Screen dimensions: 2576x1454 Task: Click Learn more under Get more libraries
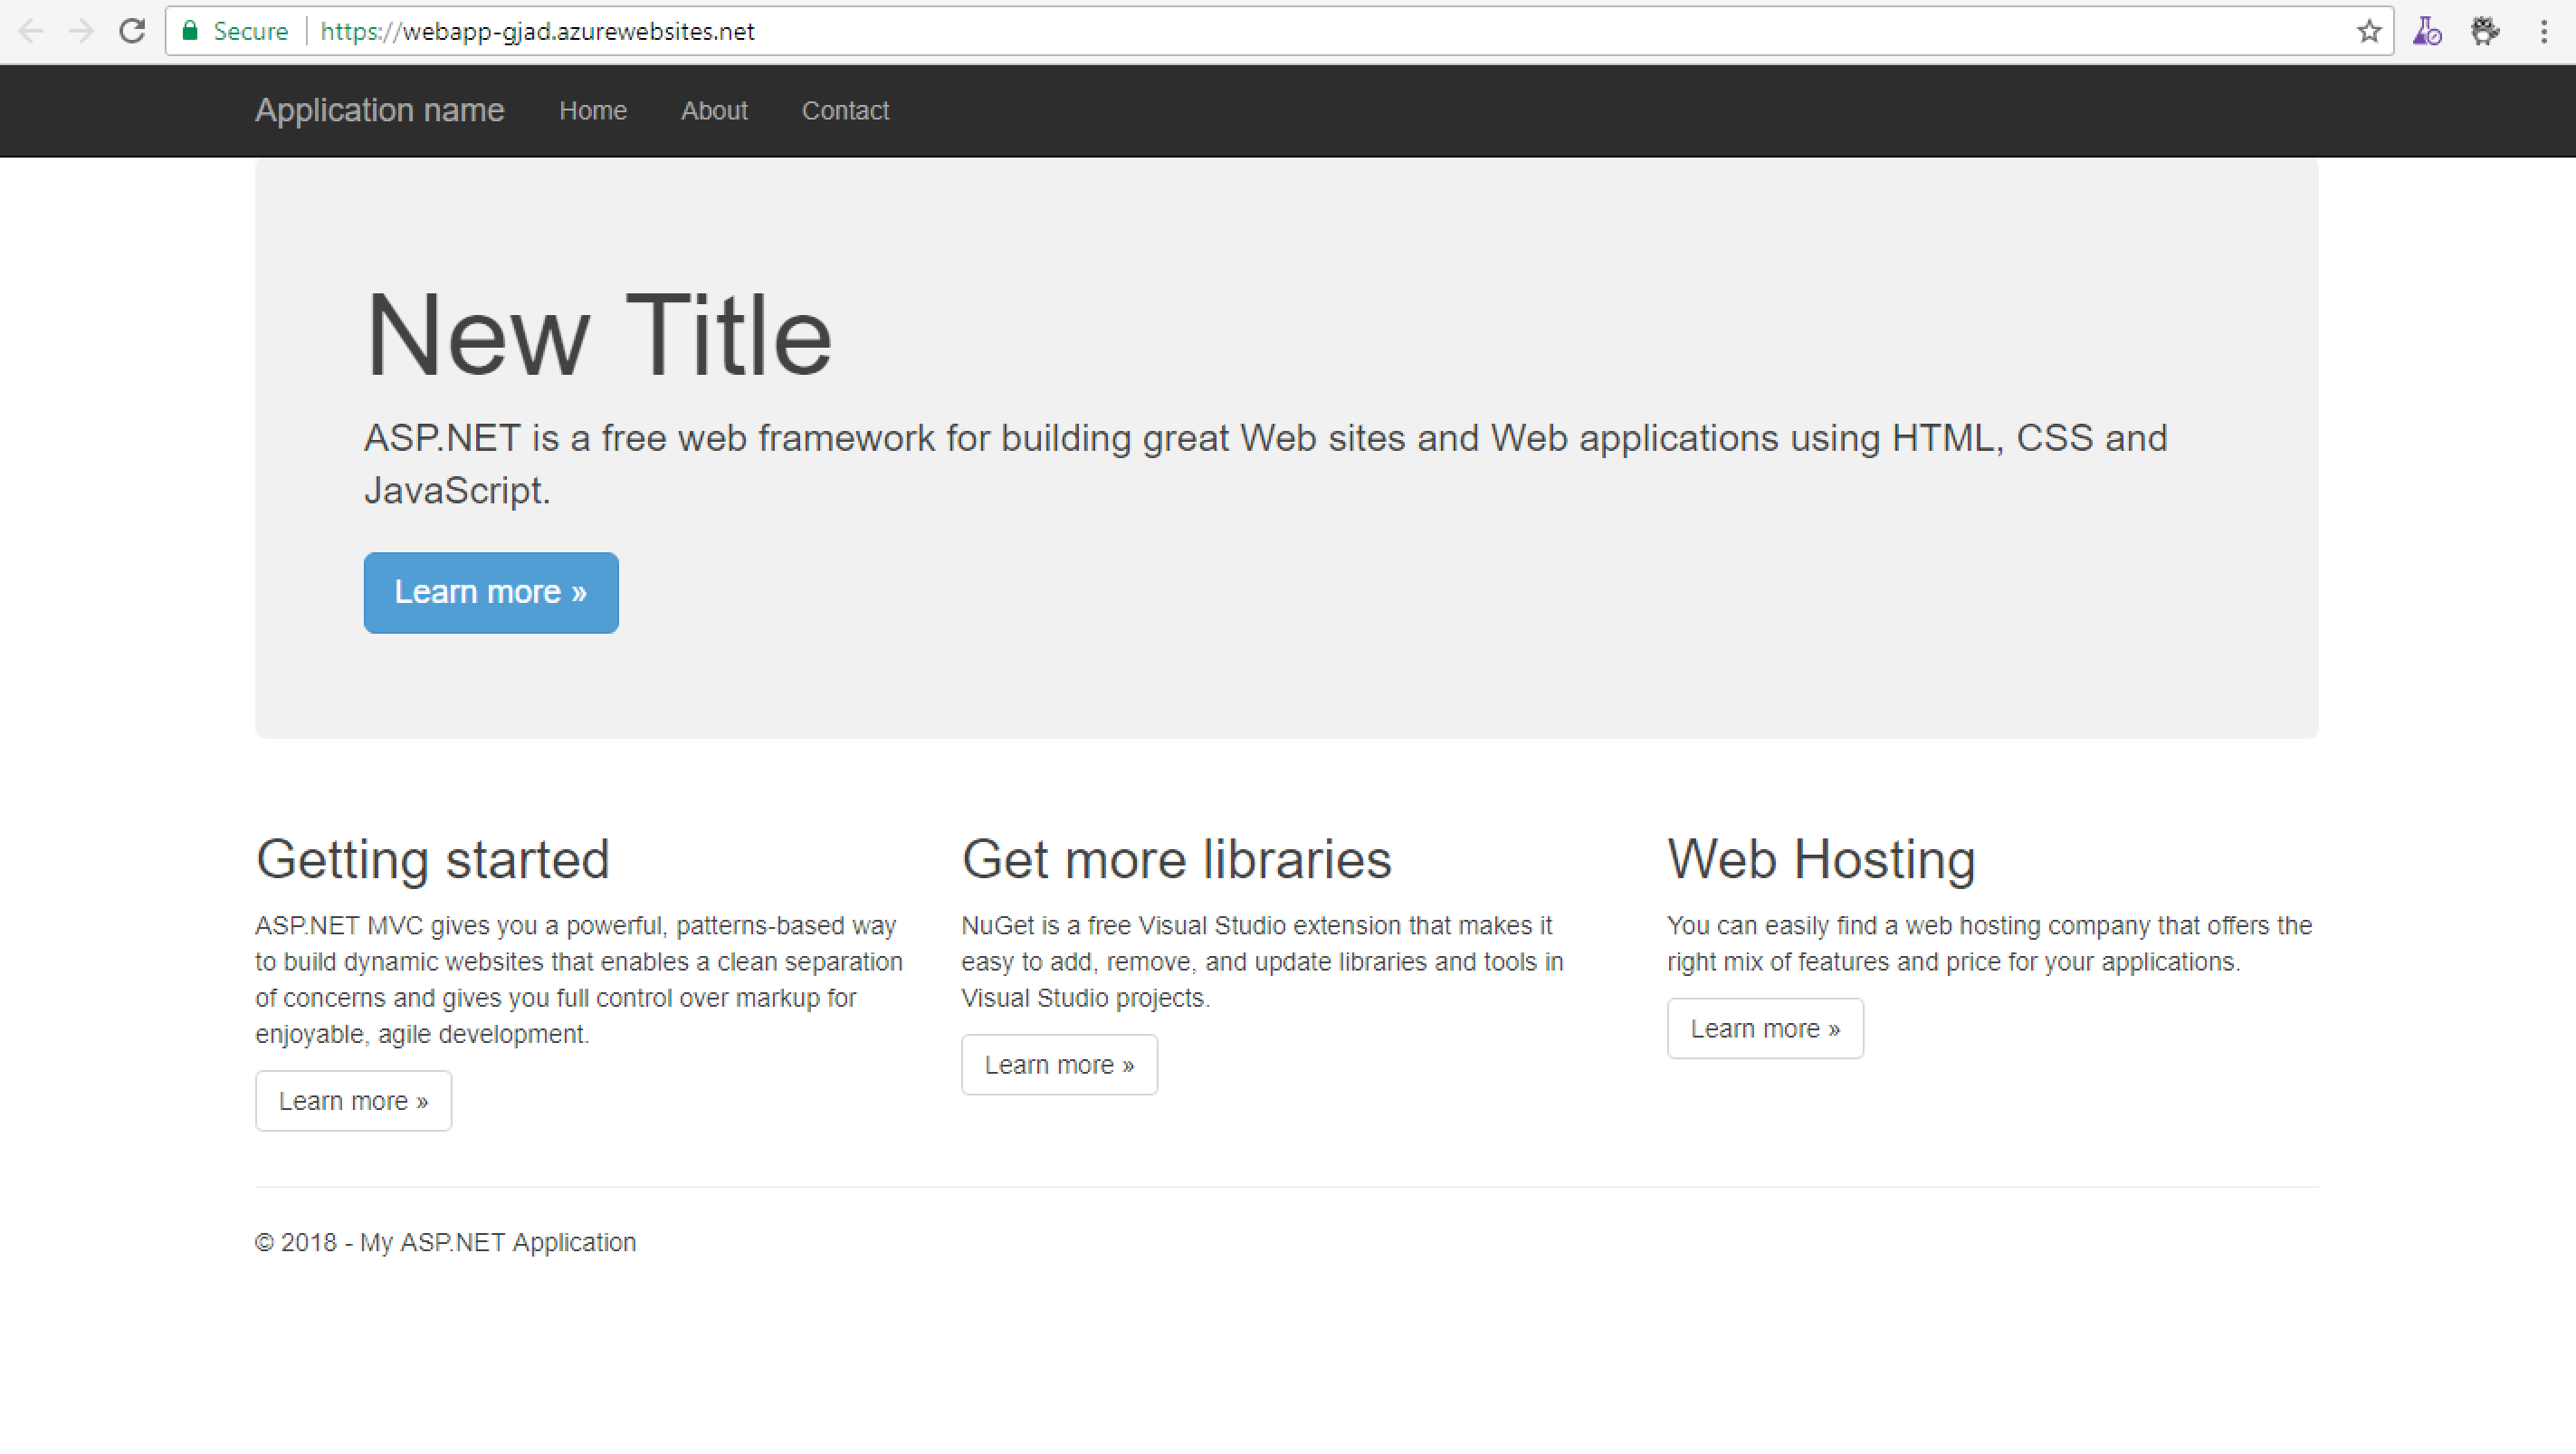(1059, 1065)
